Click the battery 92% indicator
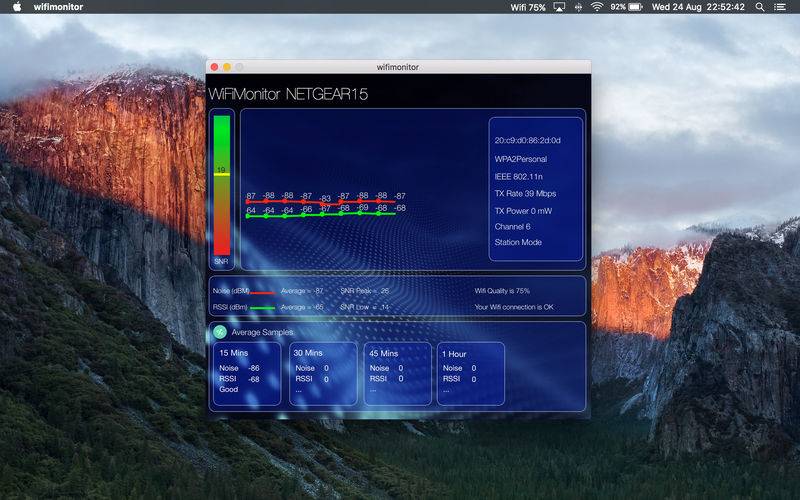This screenshot has width=800, height=500. point(626,7)
